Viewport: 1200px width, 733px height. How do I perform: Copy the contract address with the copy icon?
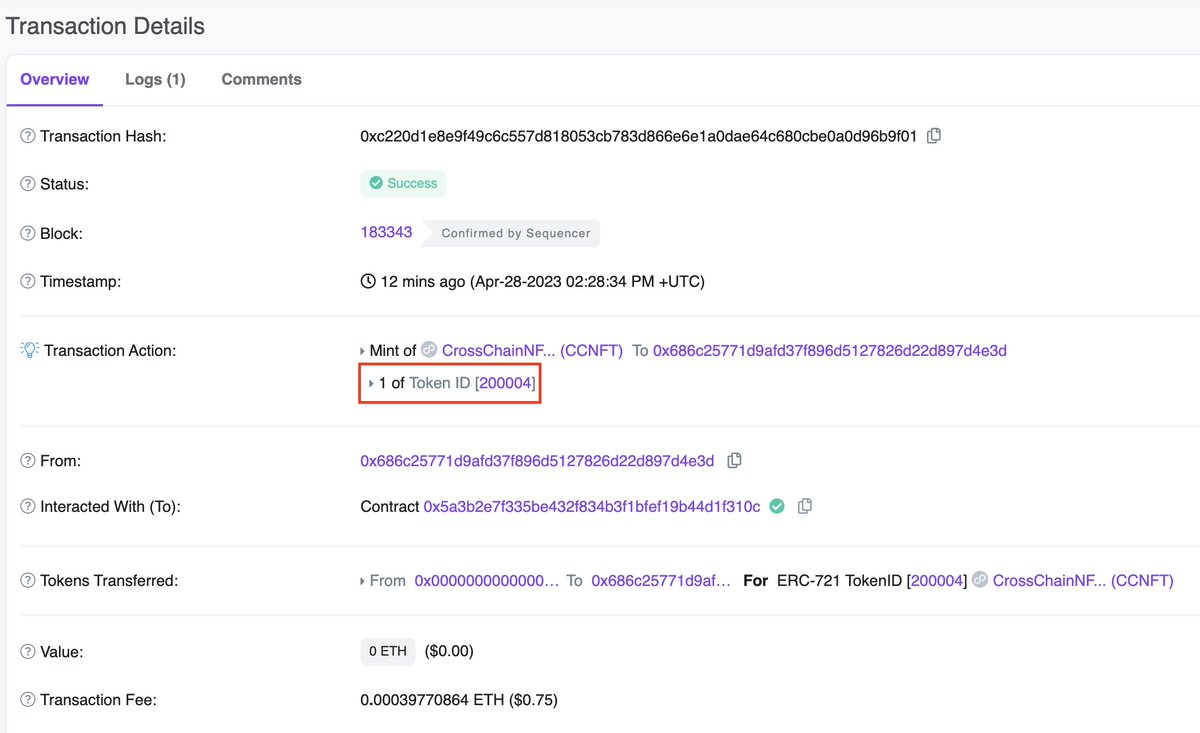tap(805, 506)
